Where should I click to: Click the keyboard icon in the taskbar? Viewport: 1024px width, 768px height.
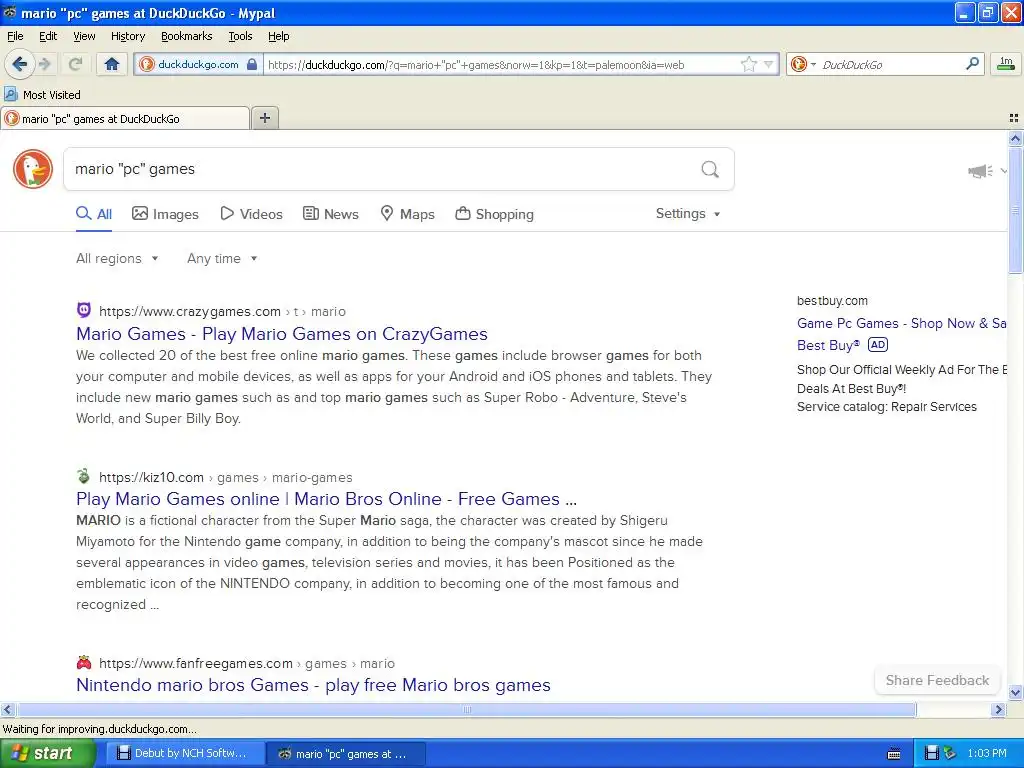coord(894,754)
